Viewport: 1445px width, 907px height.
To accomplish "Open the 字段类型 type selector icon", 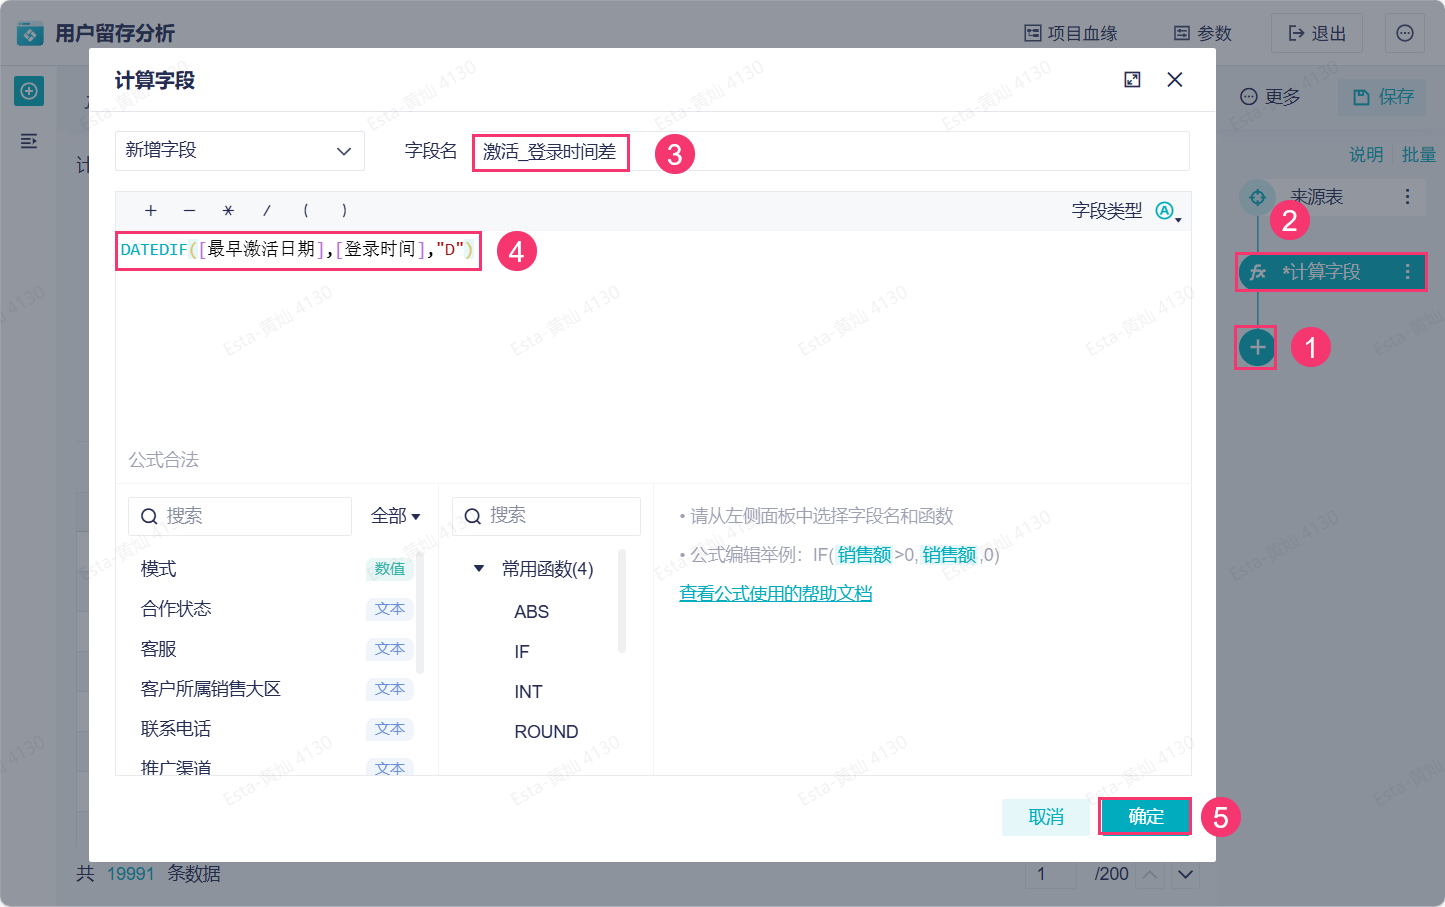I will (x=1167, y=211).
